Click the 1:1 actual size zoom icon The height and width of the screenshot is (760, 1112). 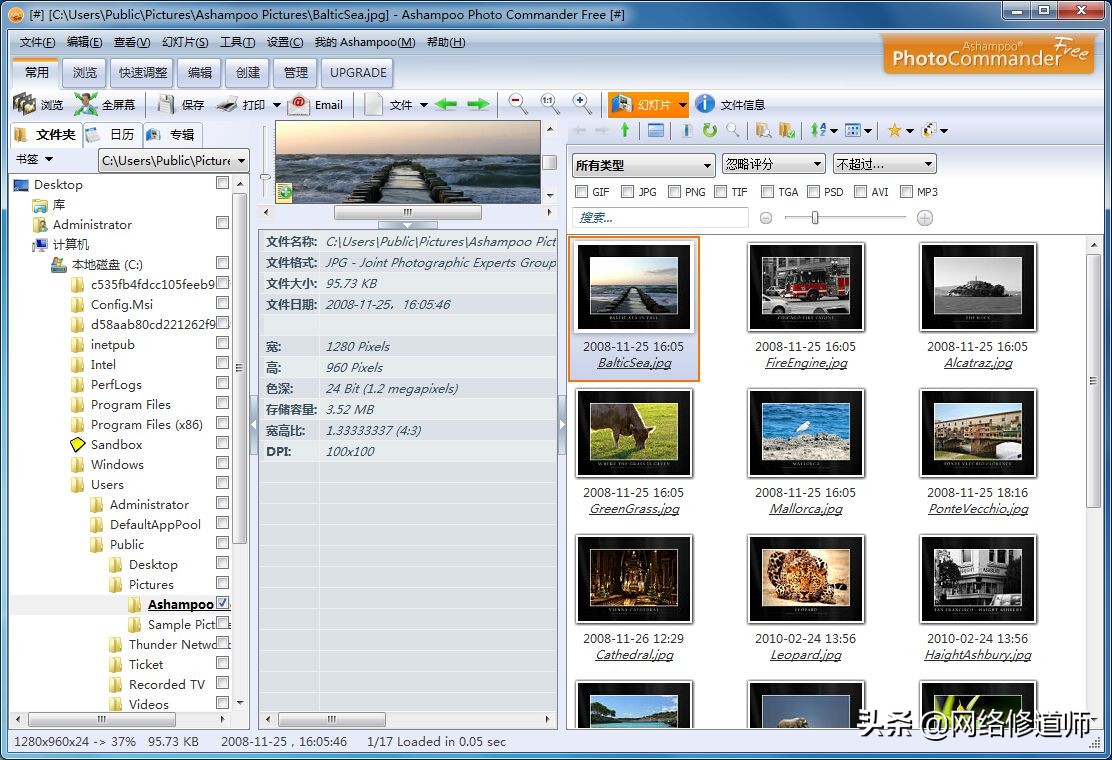[x=549, y=103]
